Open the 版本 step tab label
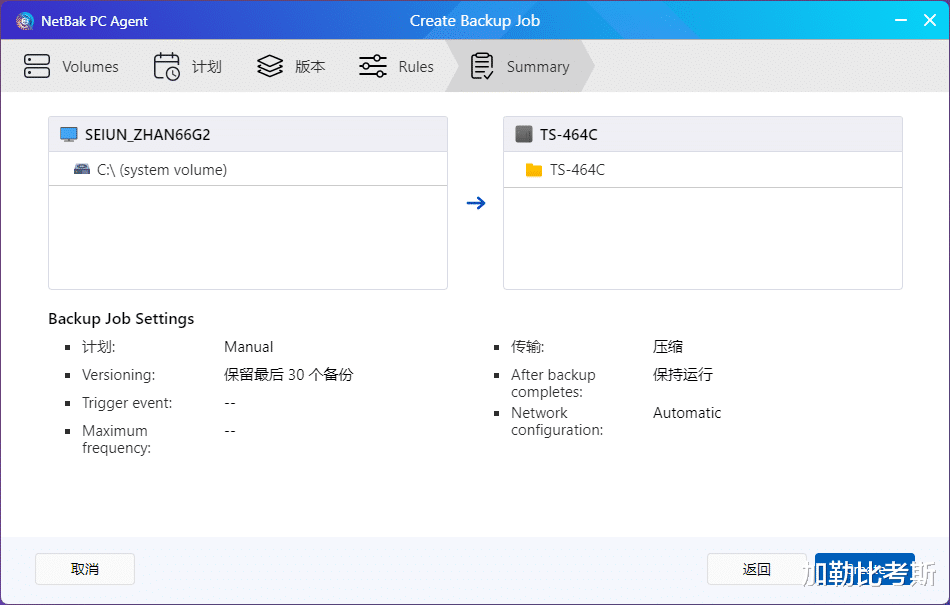This screenshot has width=950, height=605. tap(310, 67)
